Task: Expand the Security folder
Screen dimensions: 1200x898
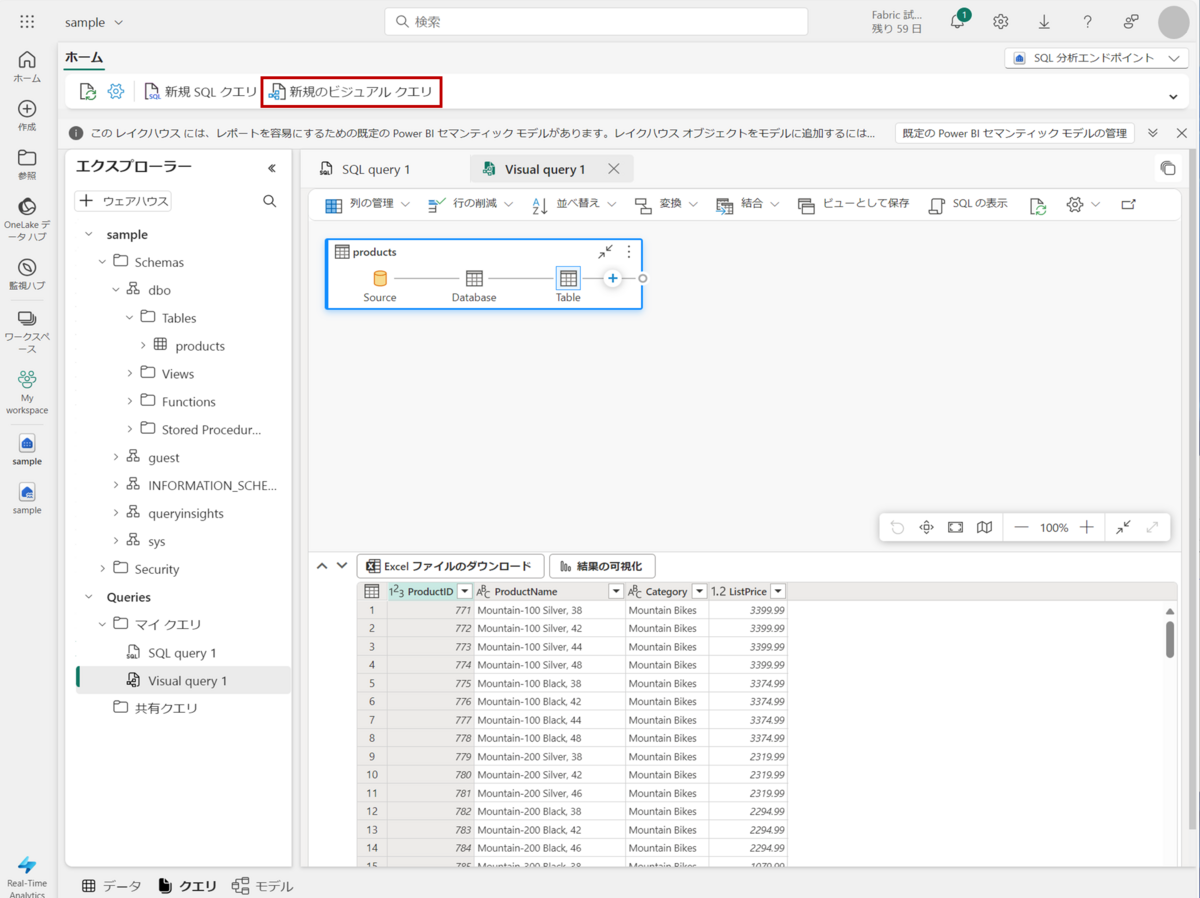Action: click(x=102, y=569)
